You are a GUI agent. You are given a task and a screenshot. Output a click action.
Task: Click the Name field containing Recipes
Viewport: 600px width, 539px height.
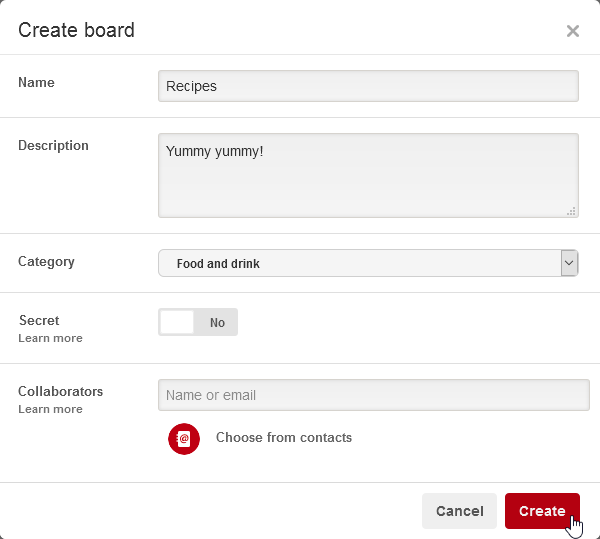pos(368,86)
